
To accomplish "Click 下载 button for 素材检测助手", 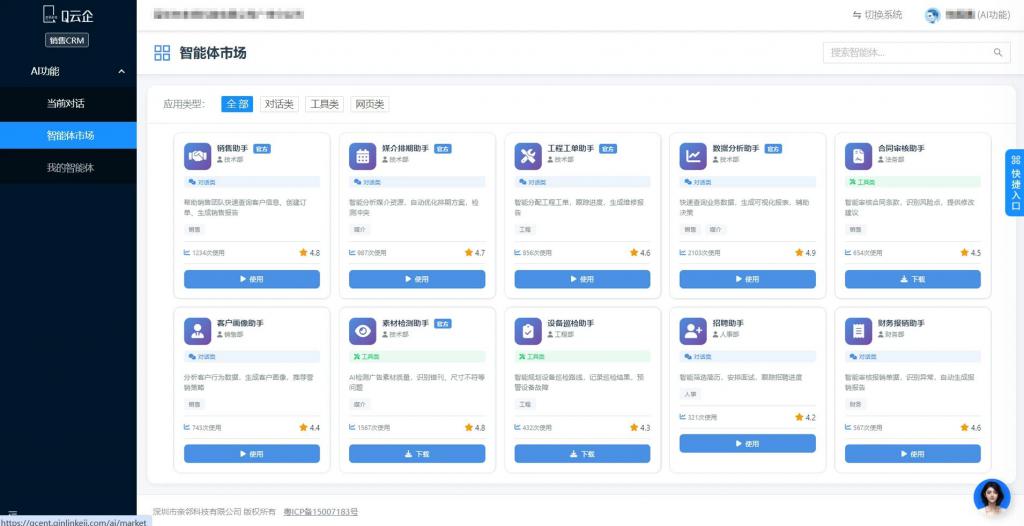I will point(417,453).
